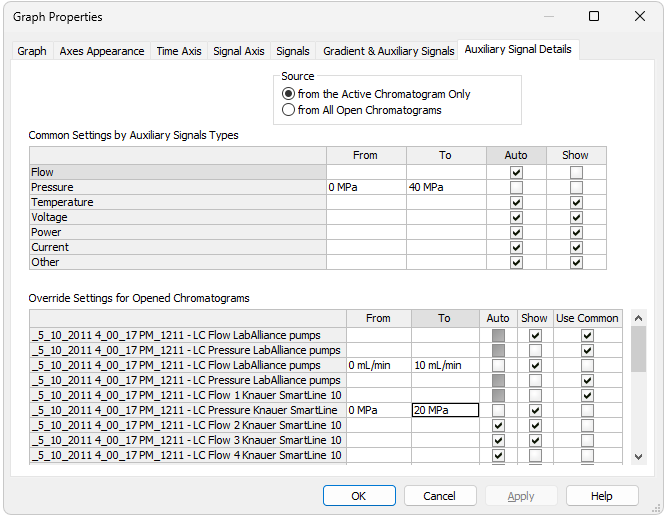The image size is (667, 517).
Task: Choose 'from All Open Chromatograms' option
Action: [x=362, y=110]
